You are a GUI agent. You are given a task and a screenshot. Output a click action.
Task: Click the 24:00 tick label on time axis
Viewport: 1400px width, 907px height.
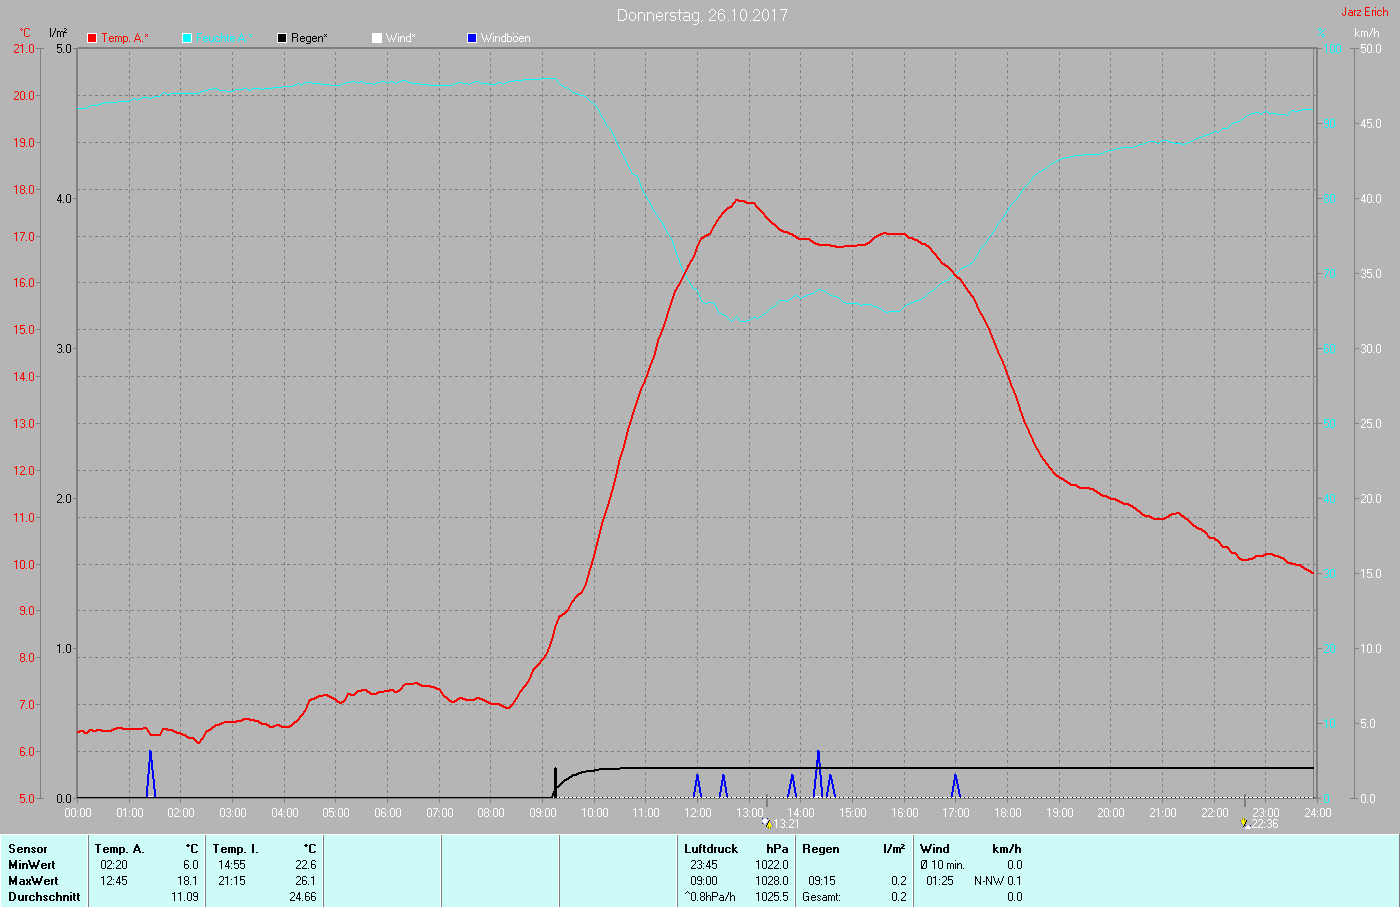pyautogui.click(x=1318, y=813)
